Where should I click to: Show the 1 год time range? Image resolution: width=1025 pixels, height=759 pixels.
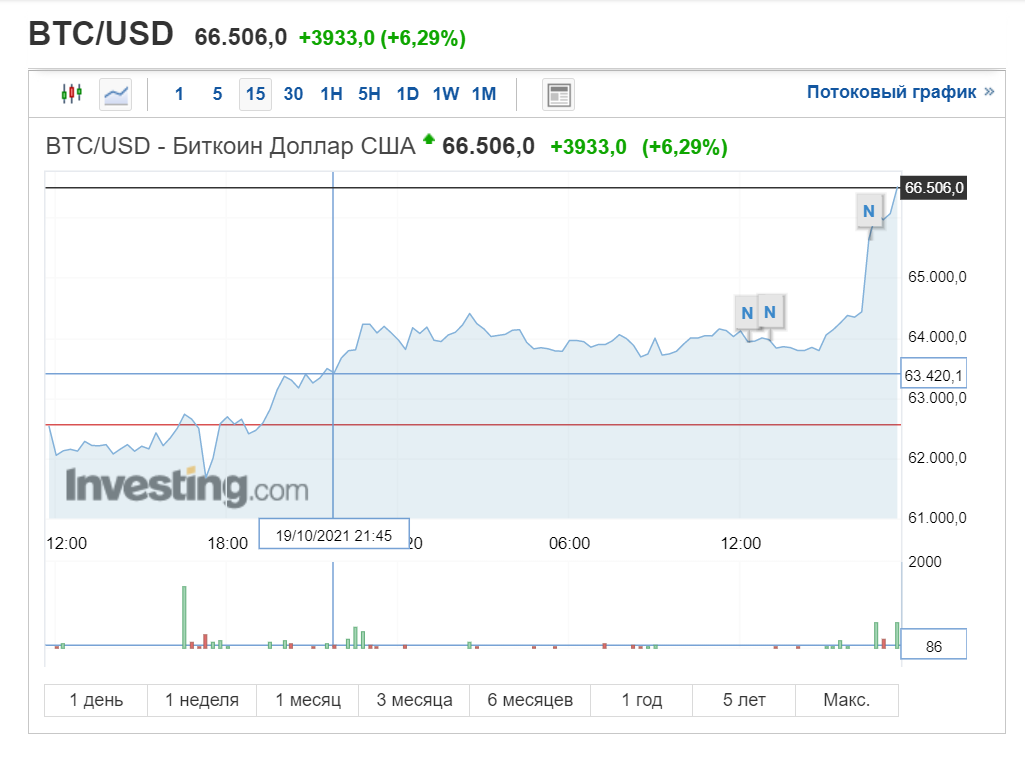[x=642, y=700]
